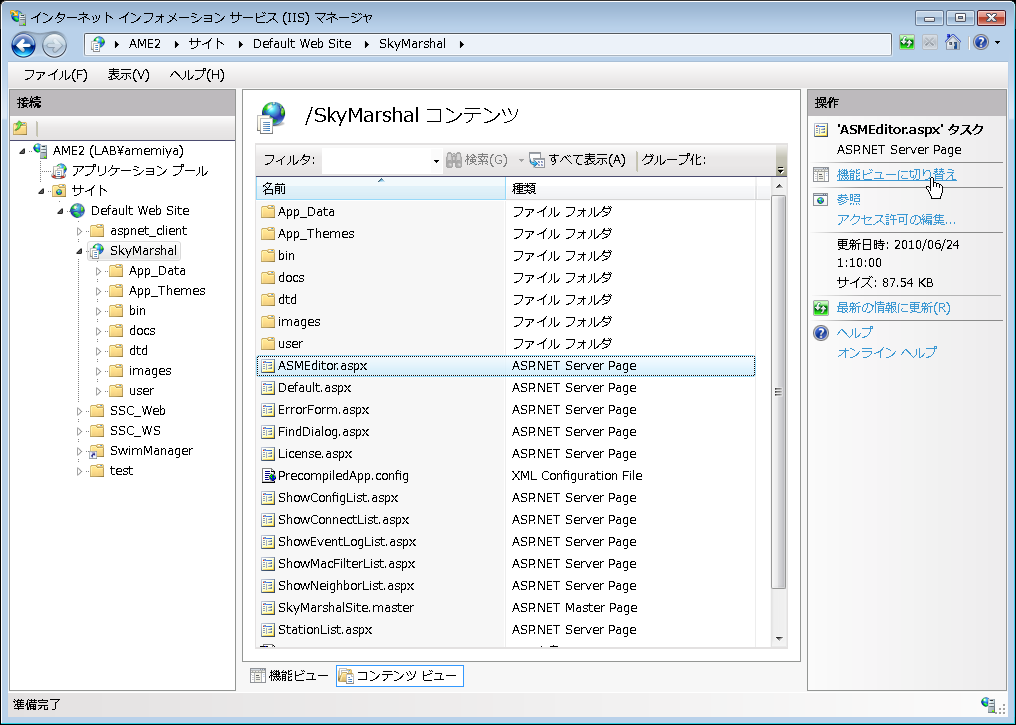Select the test node in the tree

tap(121, 471)
